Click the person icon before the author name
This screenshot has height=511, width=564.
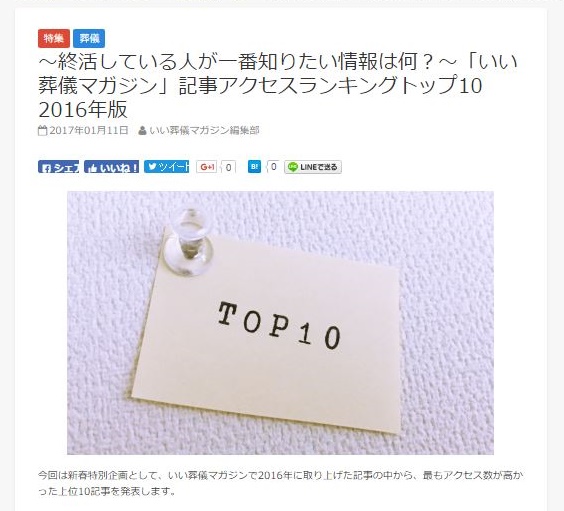pyautogui.click(x=142, y=130)
